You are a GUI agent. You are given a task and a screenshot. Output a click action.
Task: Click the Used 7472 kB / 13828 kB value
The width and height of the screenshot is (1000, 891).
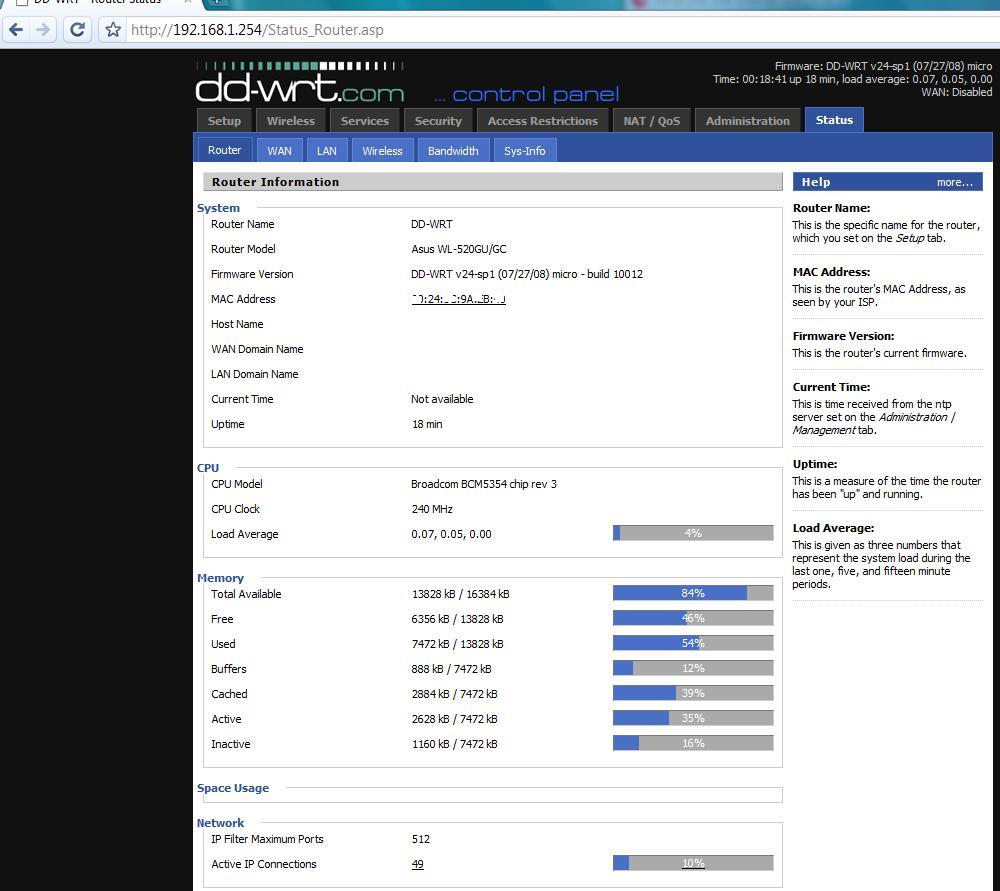tap(457, 644)
